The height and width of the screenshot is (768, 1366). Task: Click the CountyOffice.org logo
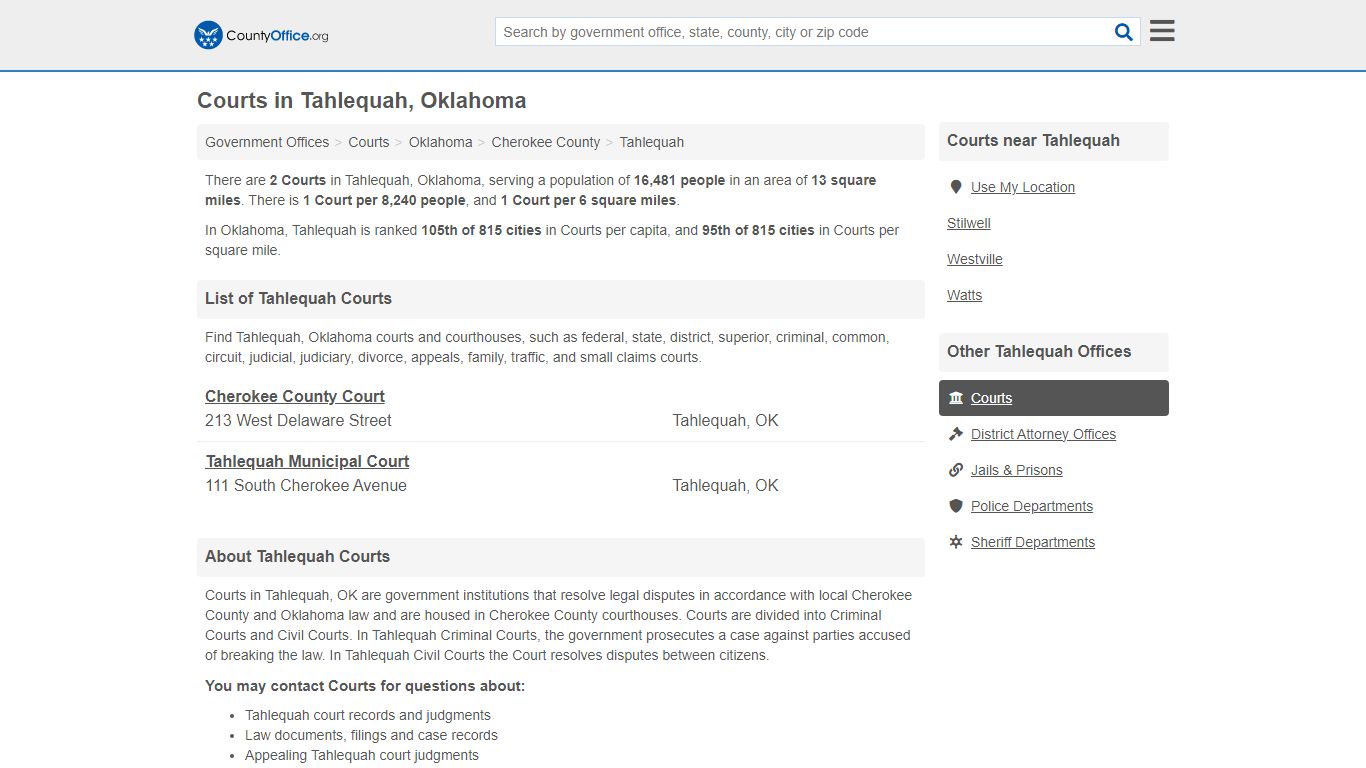point(261,35)
